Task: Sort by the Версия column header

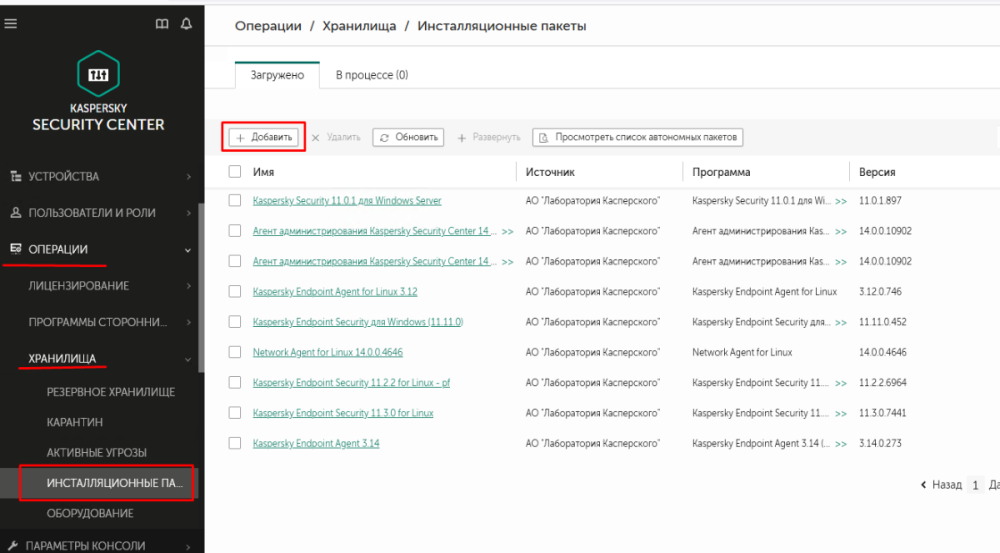Action: 877,172
